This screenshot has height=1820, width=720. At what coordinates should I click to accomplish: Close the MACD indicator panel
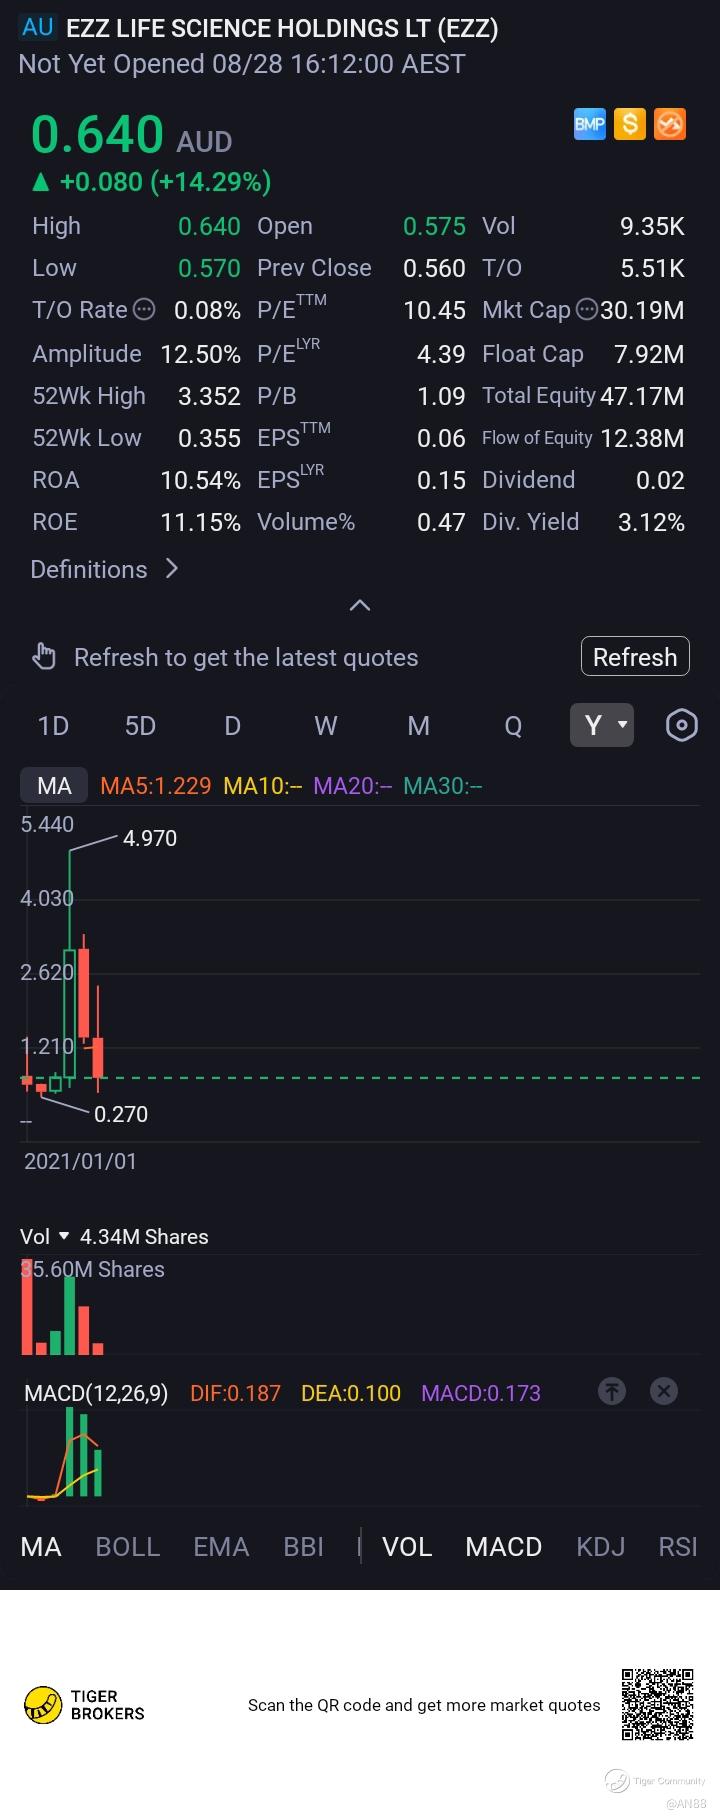click(664, 1390)
